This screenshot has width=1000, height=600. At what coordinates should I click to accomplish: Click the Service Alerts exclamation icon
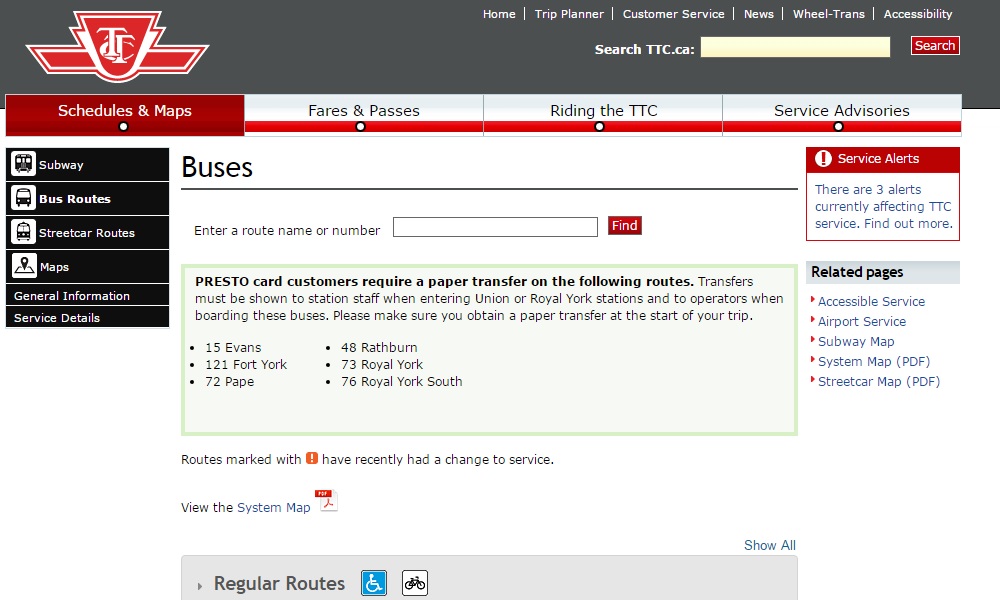tap(823, 159)
